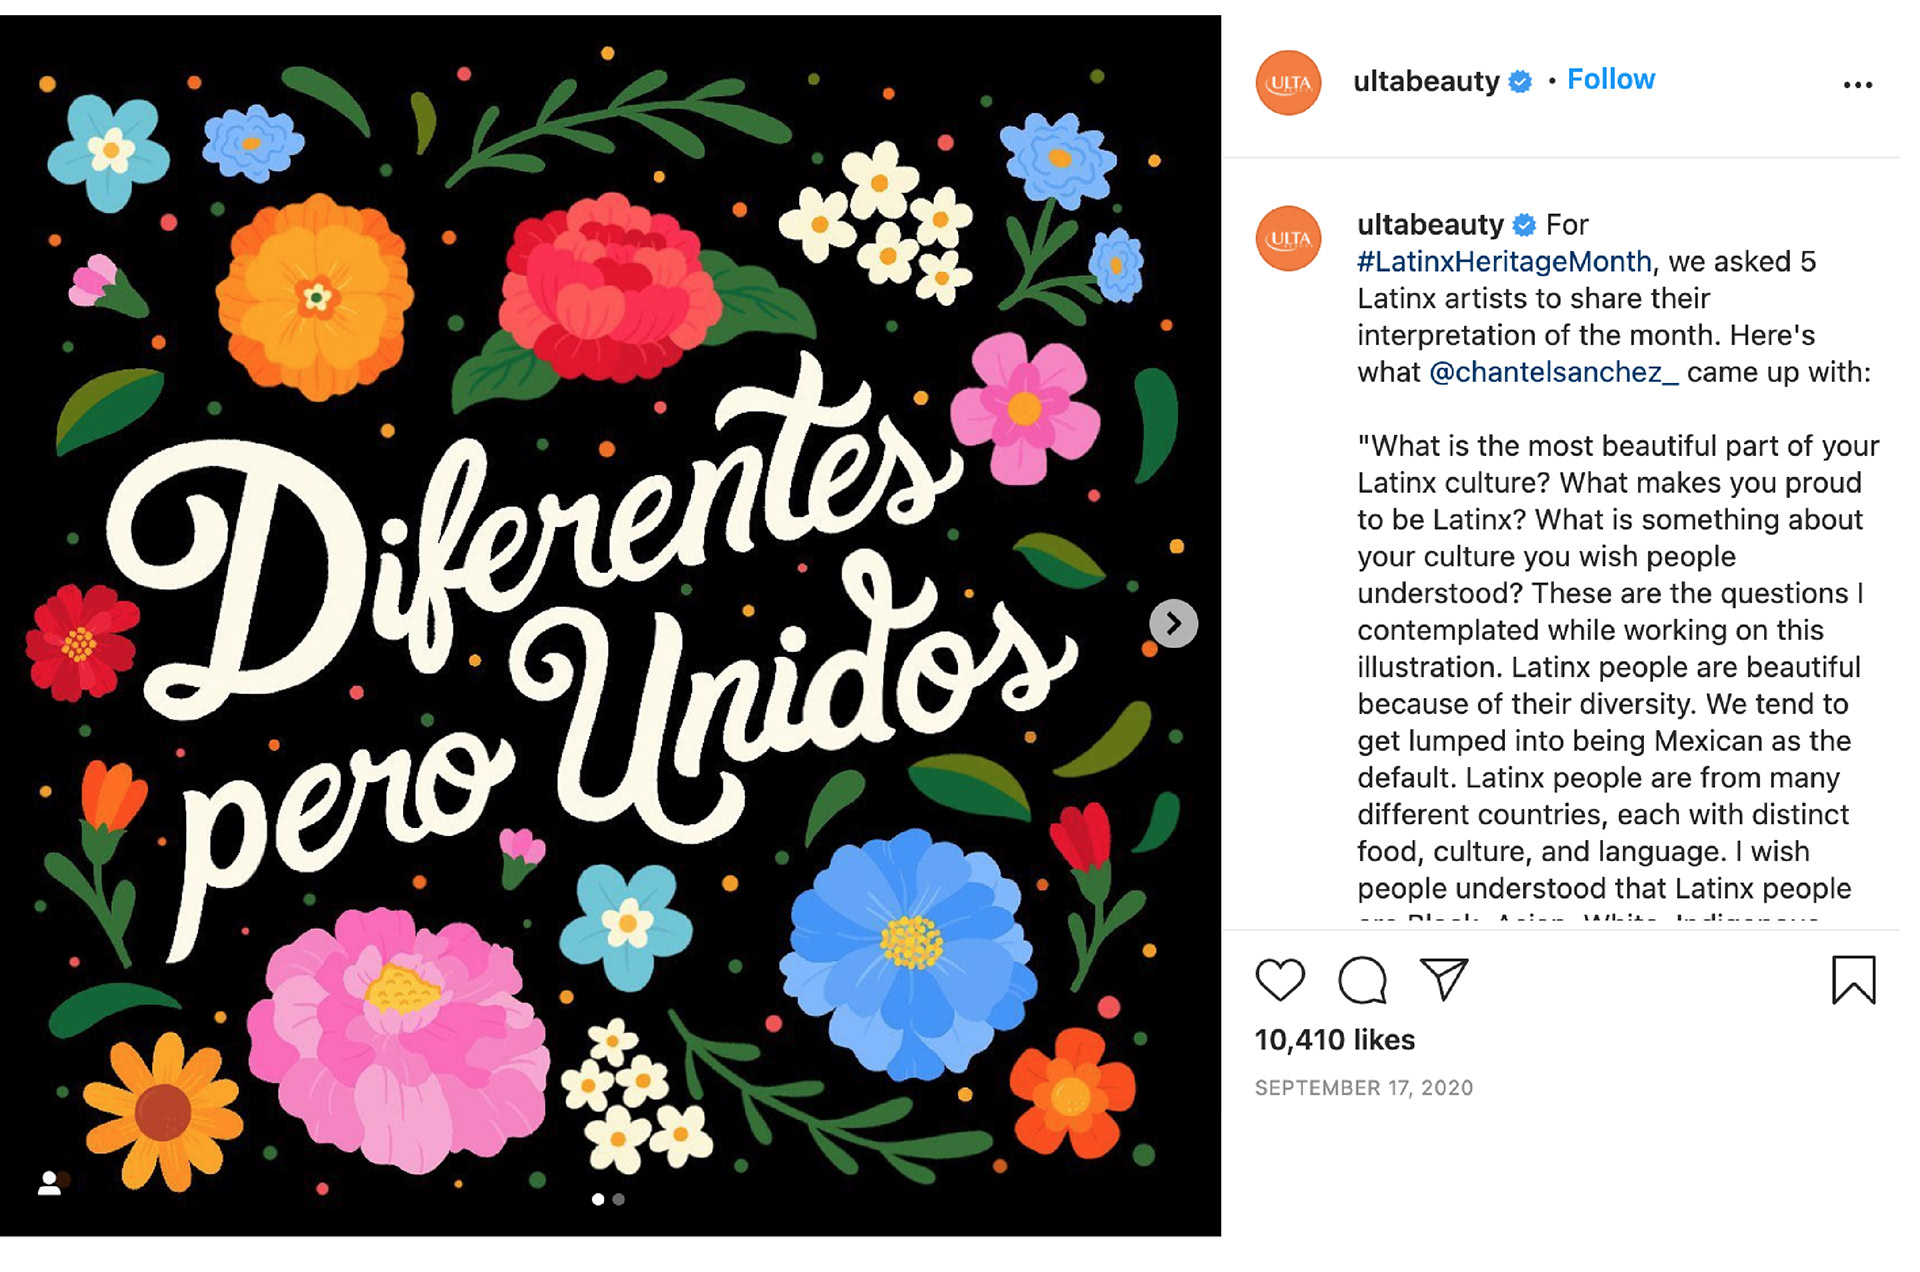Image resolution: width=1920 pixels, height=1272 pixels.
Task: Open ultabeauty username in the caption
Action: click(1430, 225)
